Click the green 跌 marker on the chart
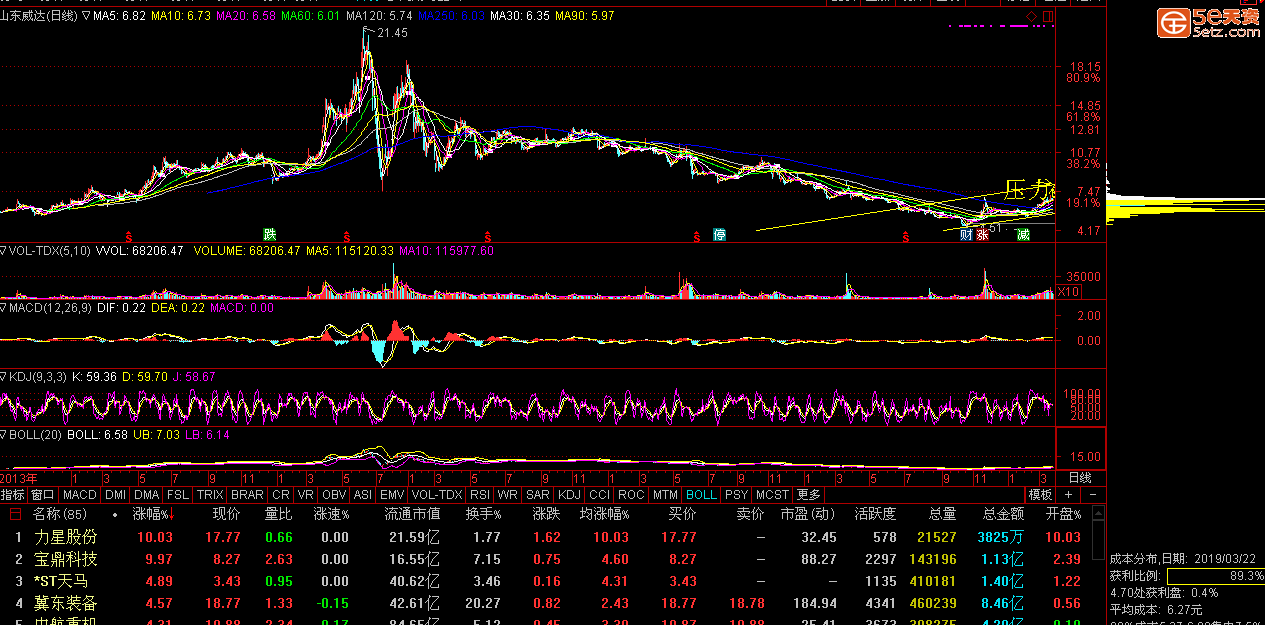Image resolution: width=1265 pixels, height=625 pixels. [269, 234]
